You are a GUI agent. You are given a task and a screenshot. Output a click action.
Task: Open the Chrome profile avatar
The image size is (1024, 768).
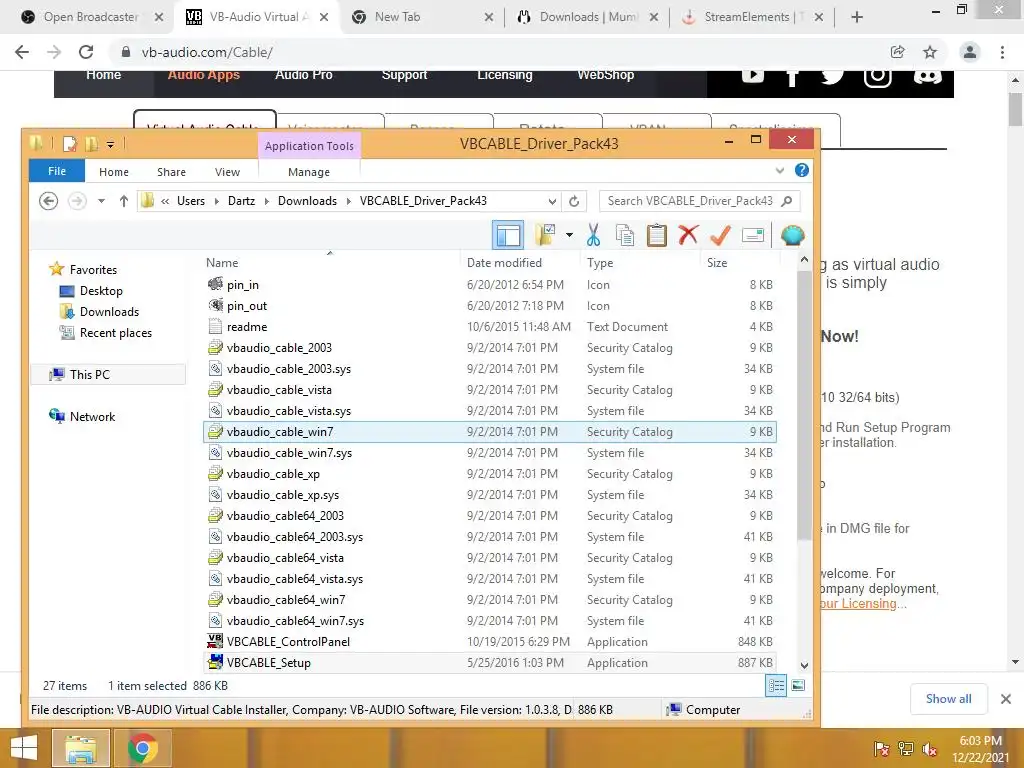(x=970, y=52)
